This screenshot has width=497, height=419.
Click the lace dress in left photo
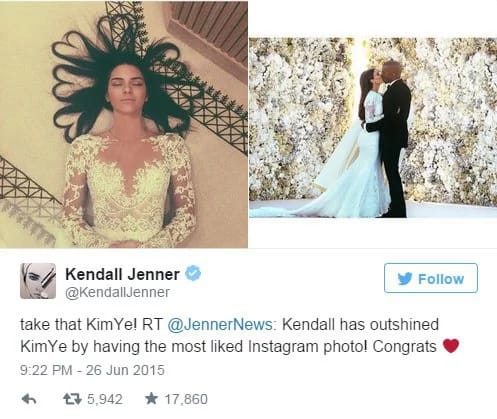tap(129, 192)
